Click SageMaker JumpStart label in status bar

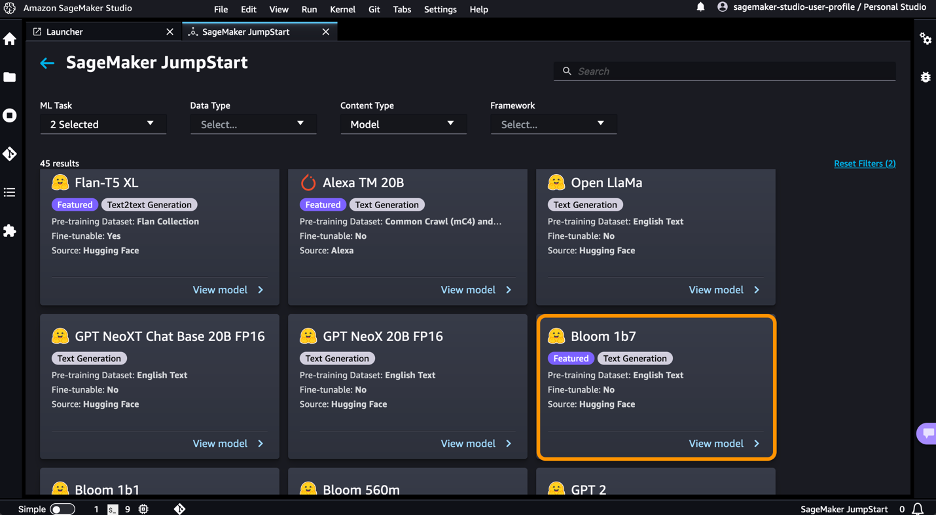pos(844,509)
